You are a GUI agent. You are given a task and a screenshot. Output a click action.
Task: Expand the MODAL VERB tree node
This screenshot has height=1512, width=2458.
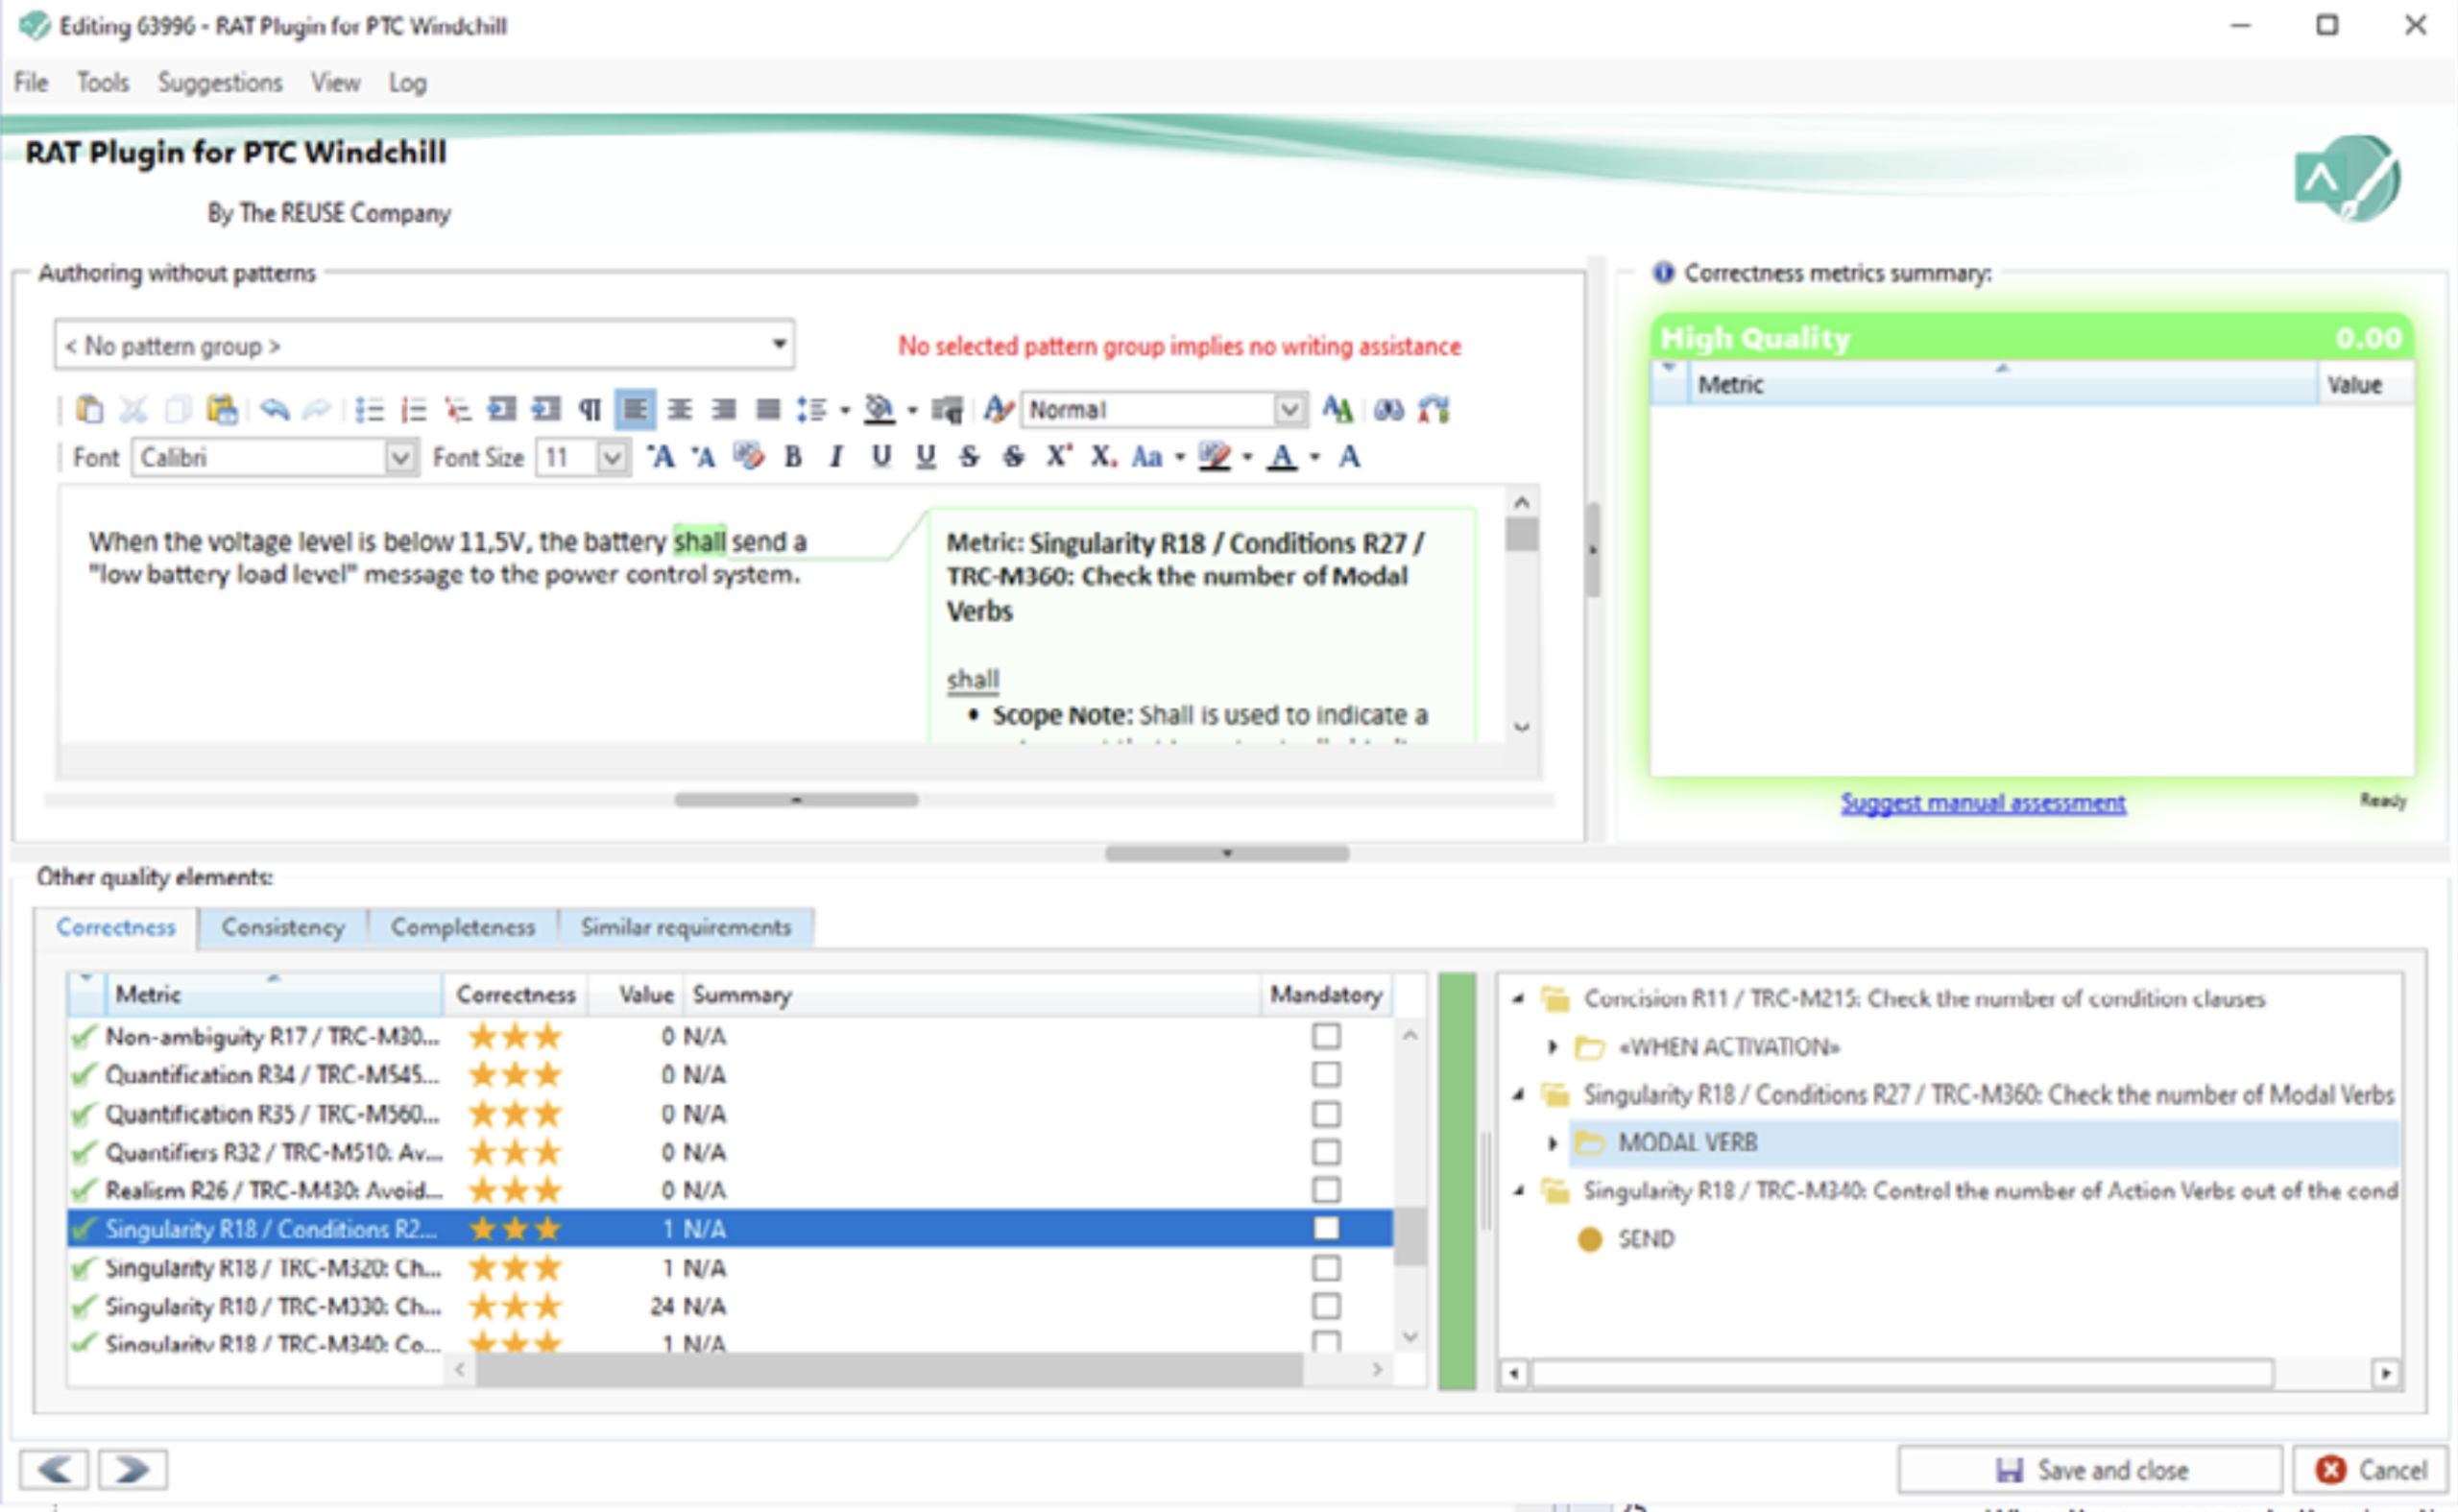pos(1553,1143)
